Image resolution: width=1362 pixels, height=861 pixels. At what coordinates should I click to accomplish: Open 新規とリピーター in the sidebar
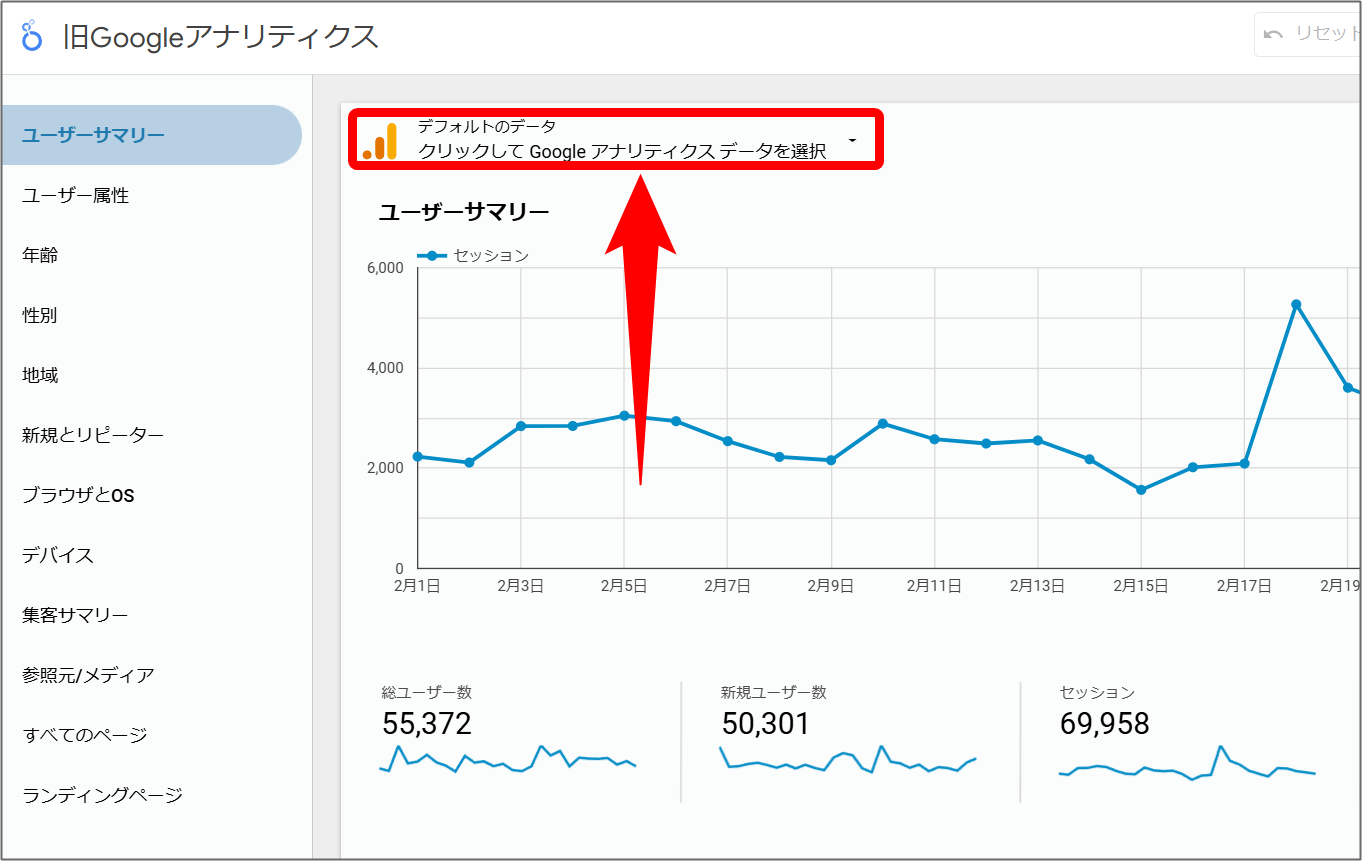tap(93, 436)
